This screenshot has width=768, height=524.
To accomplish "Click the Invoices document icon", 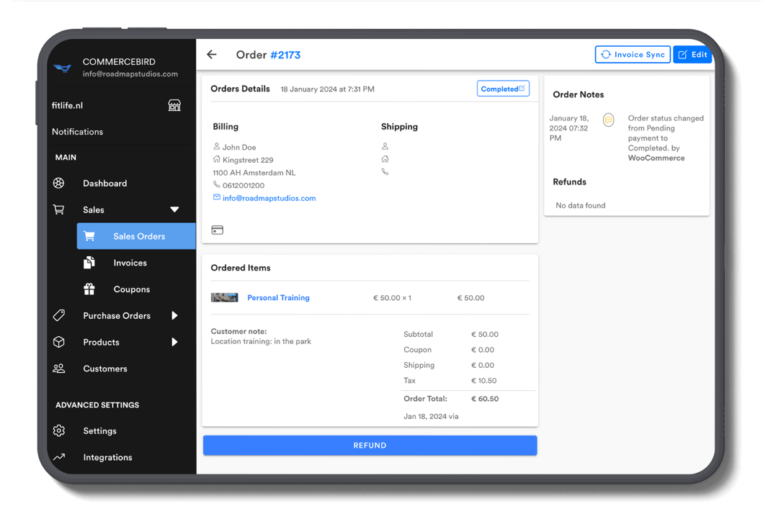I will 89,263.
